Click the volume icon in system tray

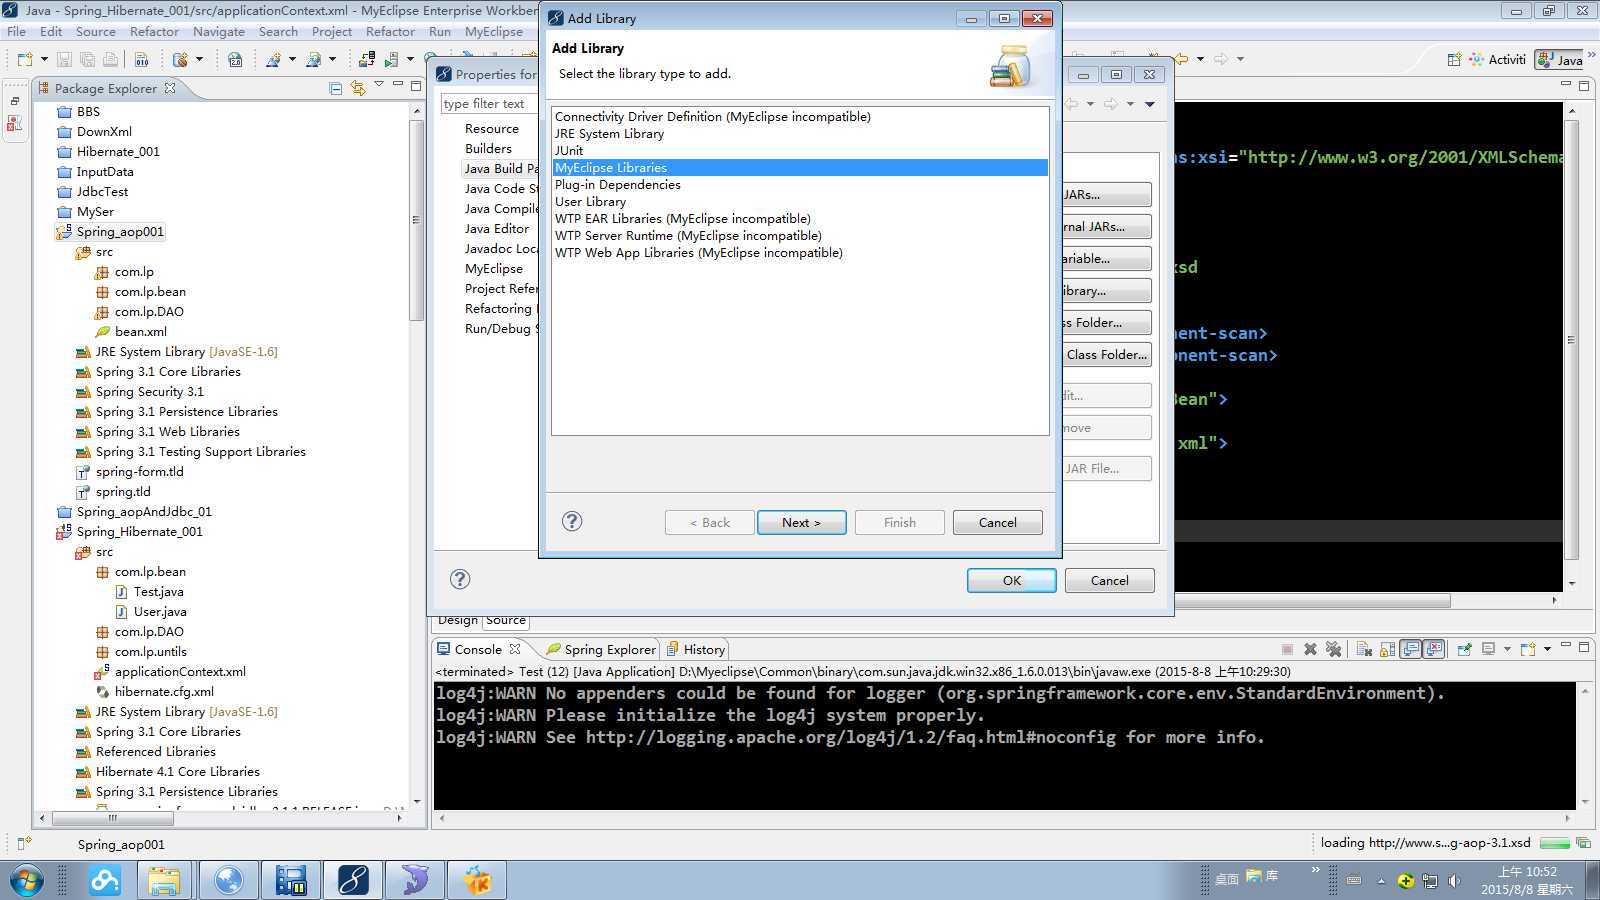point(1454,881)
